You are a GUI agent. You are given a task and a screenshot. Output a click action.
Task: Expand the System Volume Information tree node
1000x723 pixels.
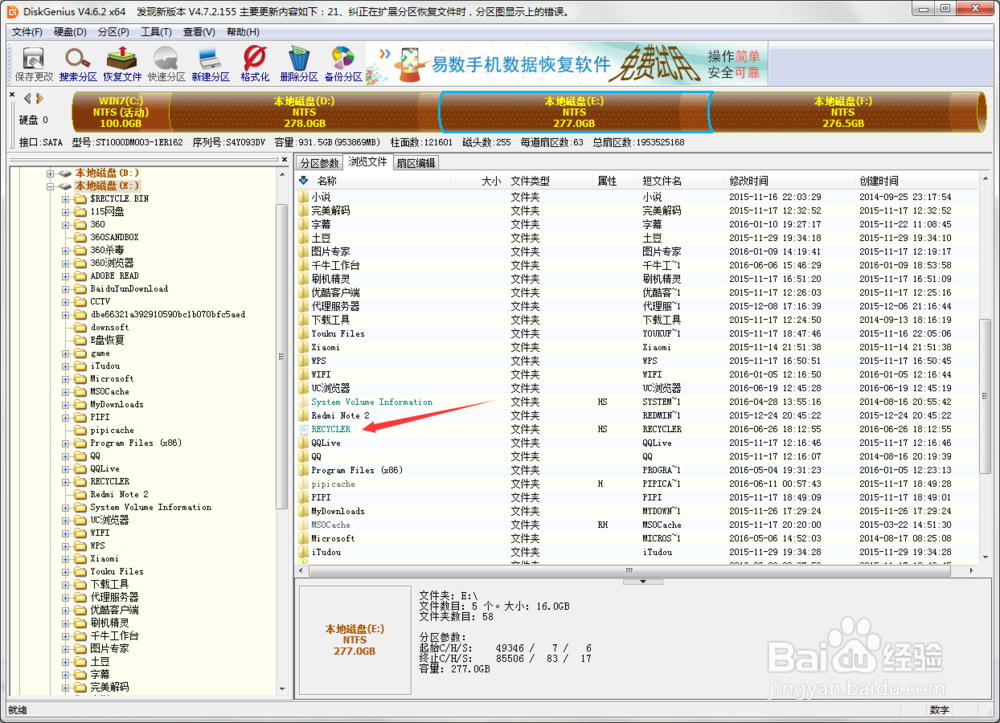point(65,508)
